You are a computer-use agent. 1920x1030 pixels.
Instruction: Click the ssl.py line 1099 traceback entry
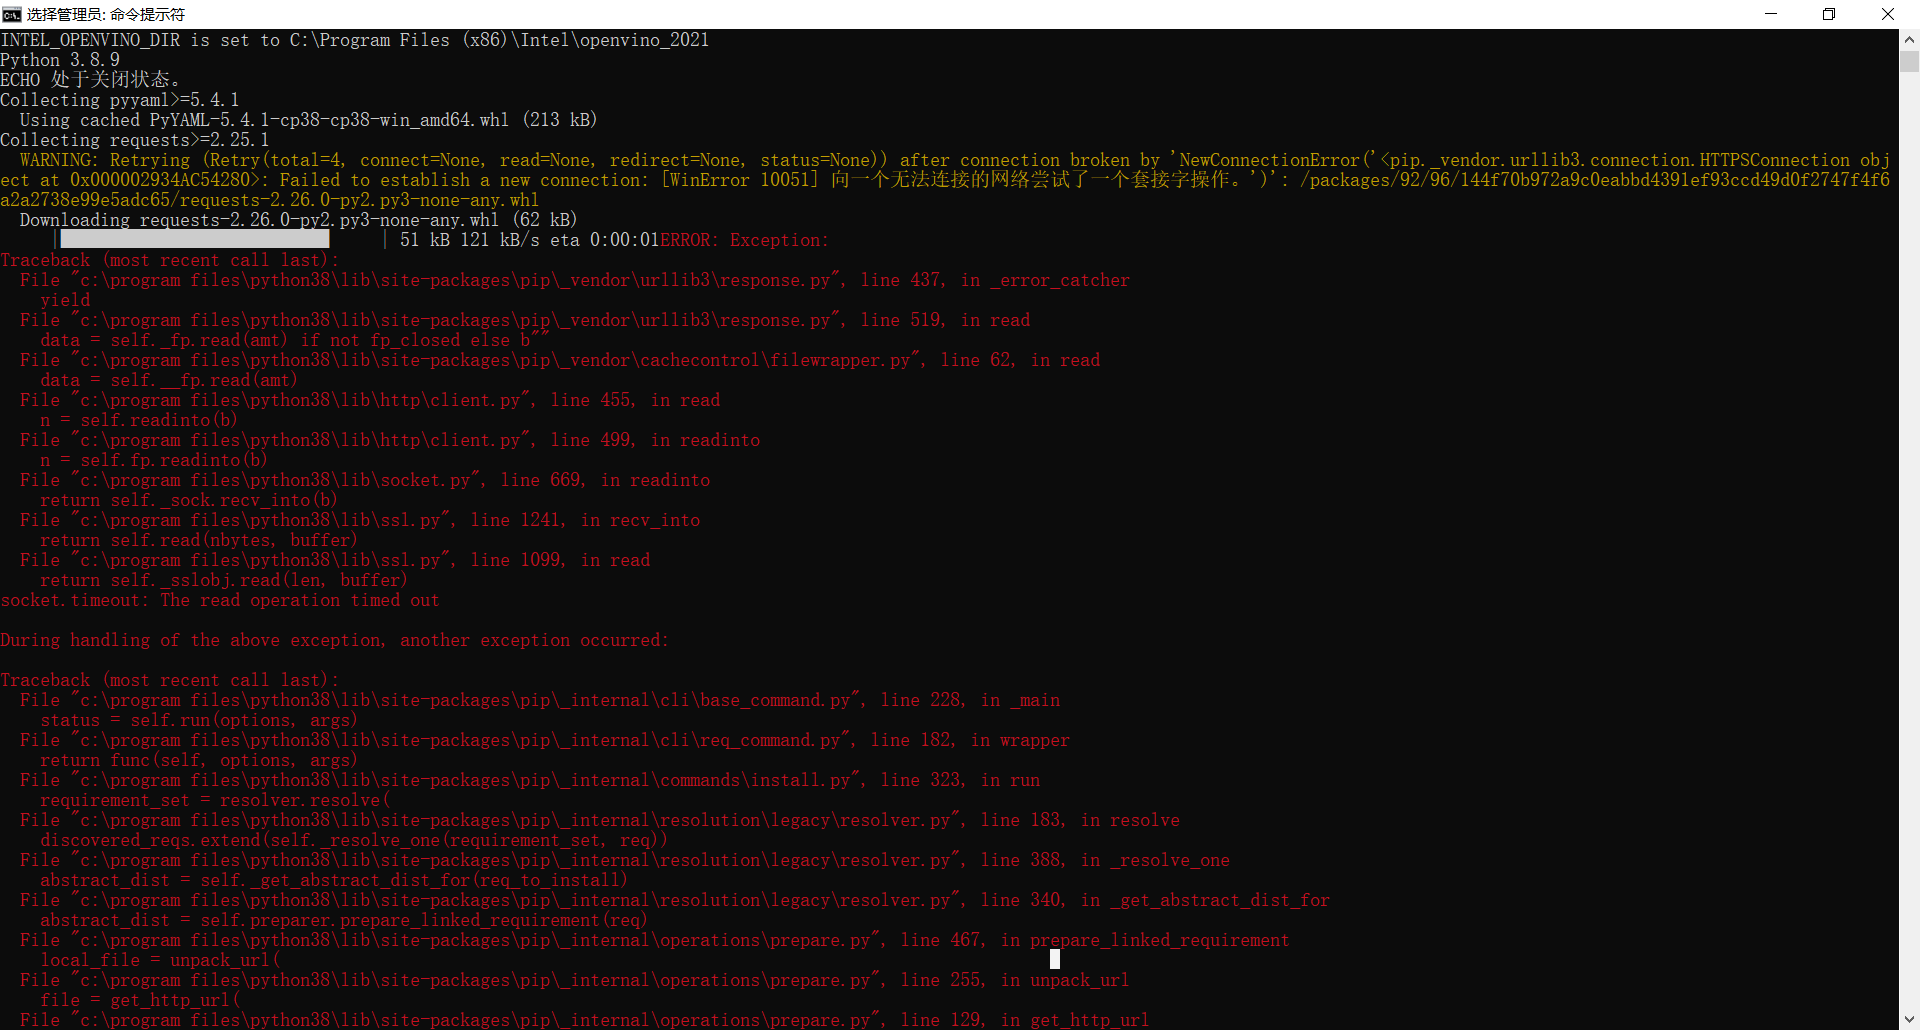coord(335,560)
